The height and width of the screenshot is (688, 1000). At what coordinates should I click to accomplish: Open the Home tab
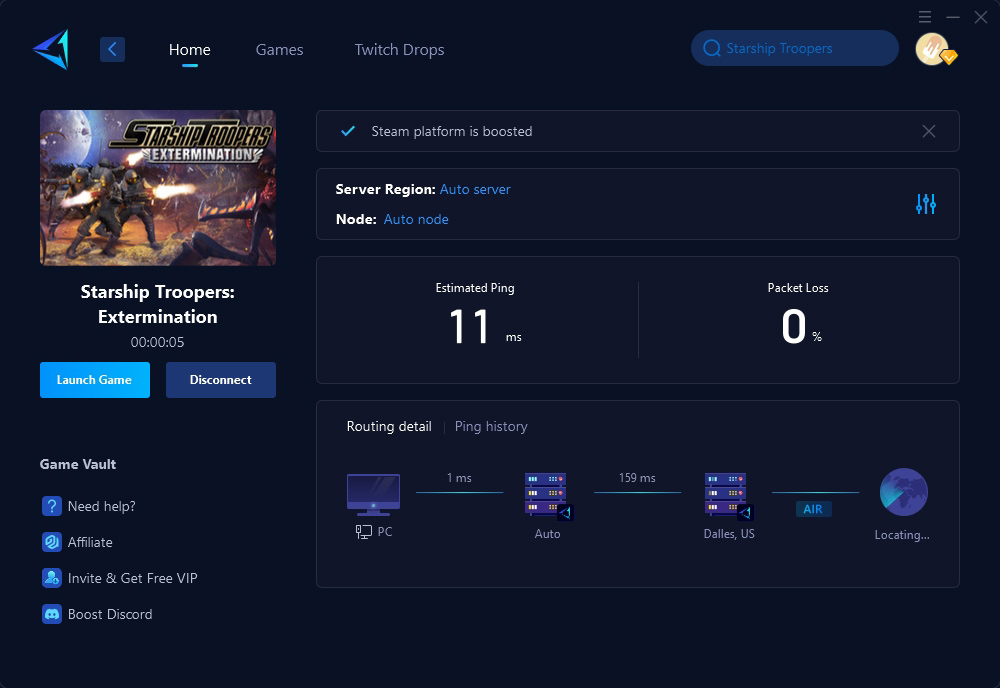pos(189,50)
